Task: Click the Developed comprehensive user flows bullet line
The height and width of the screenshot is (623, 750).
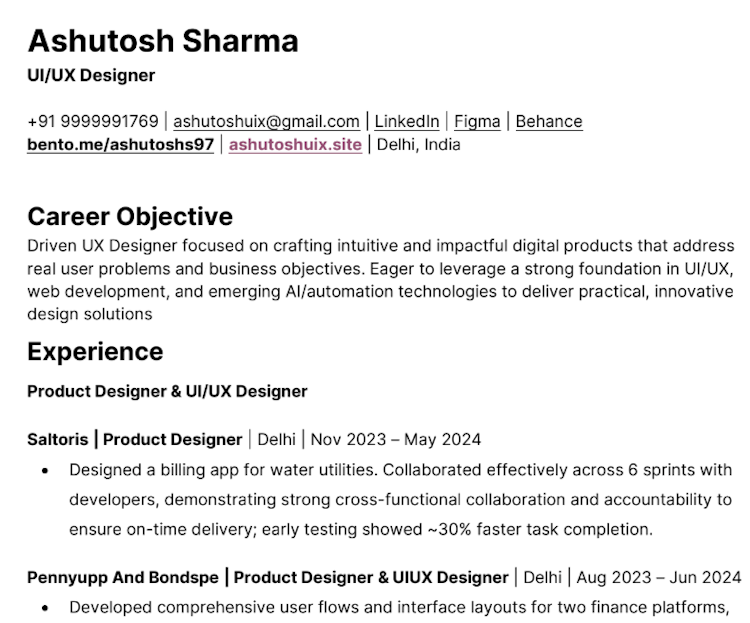Action: tap(399, 607)
